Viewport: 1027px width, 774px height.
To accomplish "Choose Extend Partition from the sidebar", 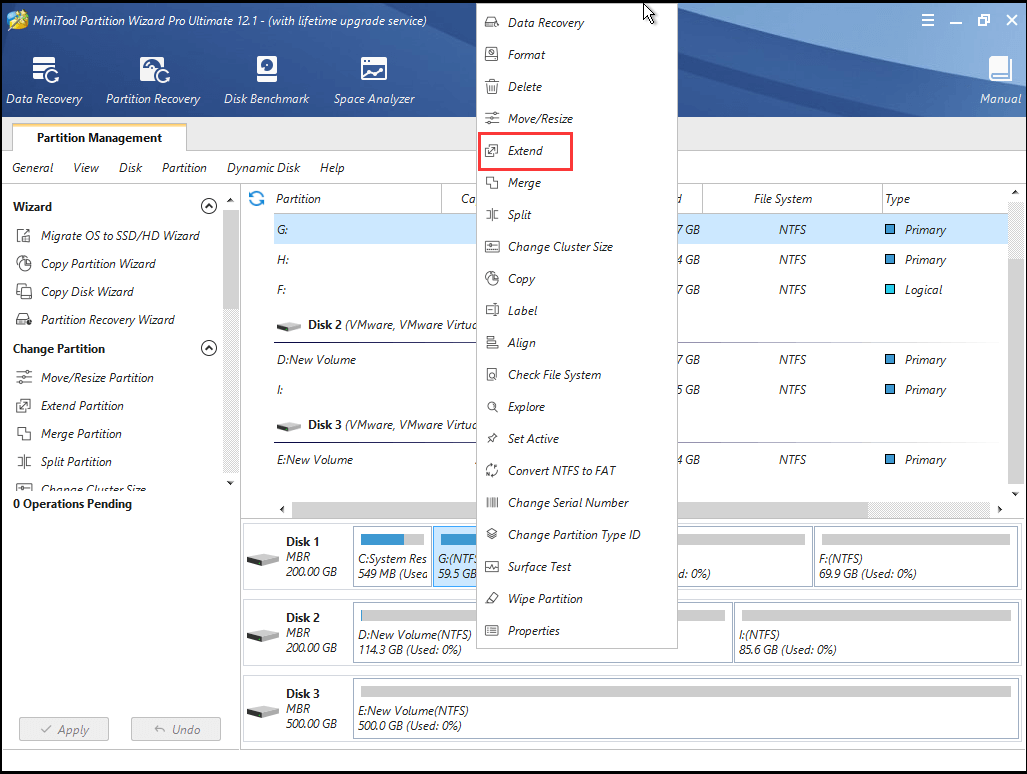I will tap(80, 405).
